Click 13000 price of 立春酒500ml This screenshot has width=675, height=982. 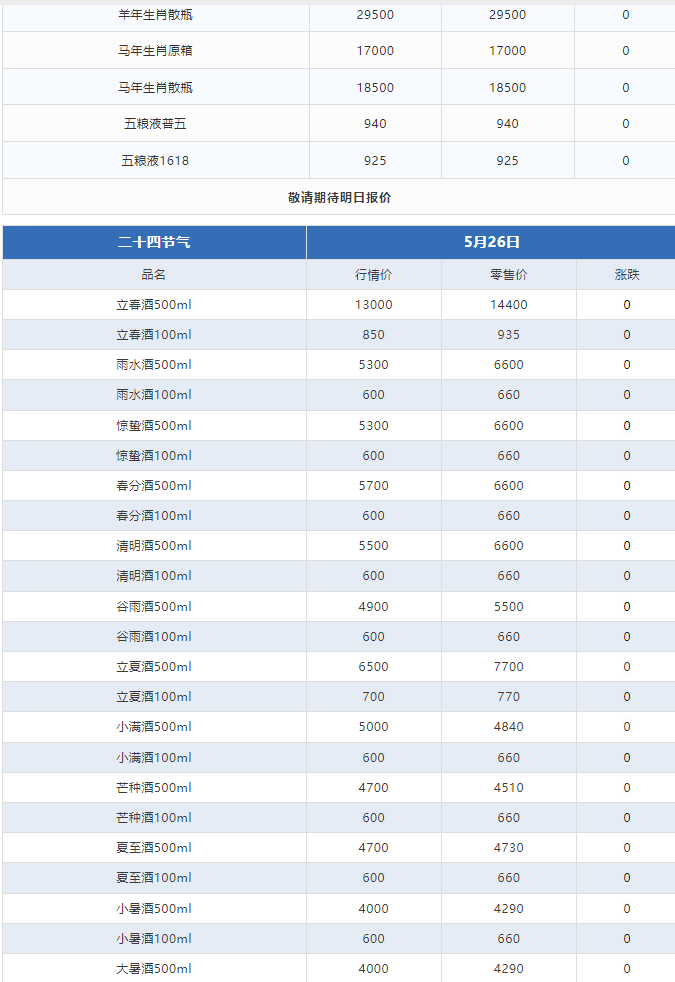[x=373, y=304]
